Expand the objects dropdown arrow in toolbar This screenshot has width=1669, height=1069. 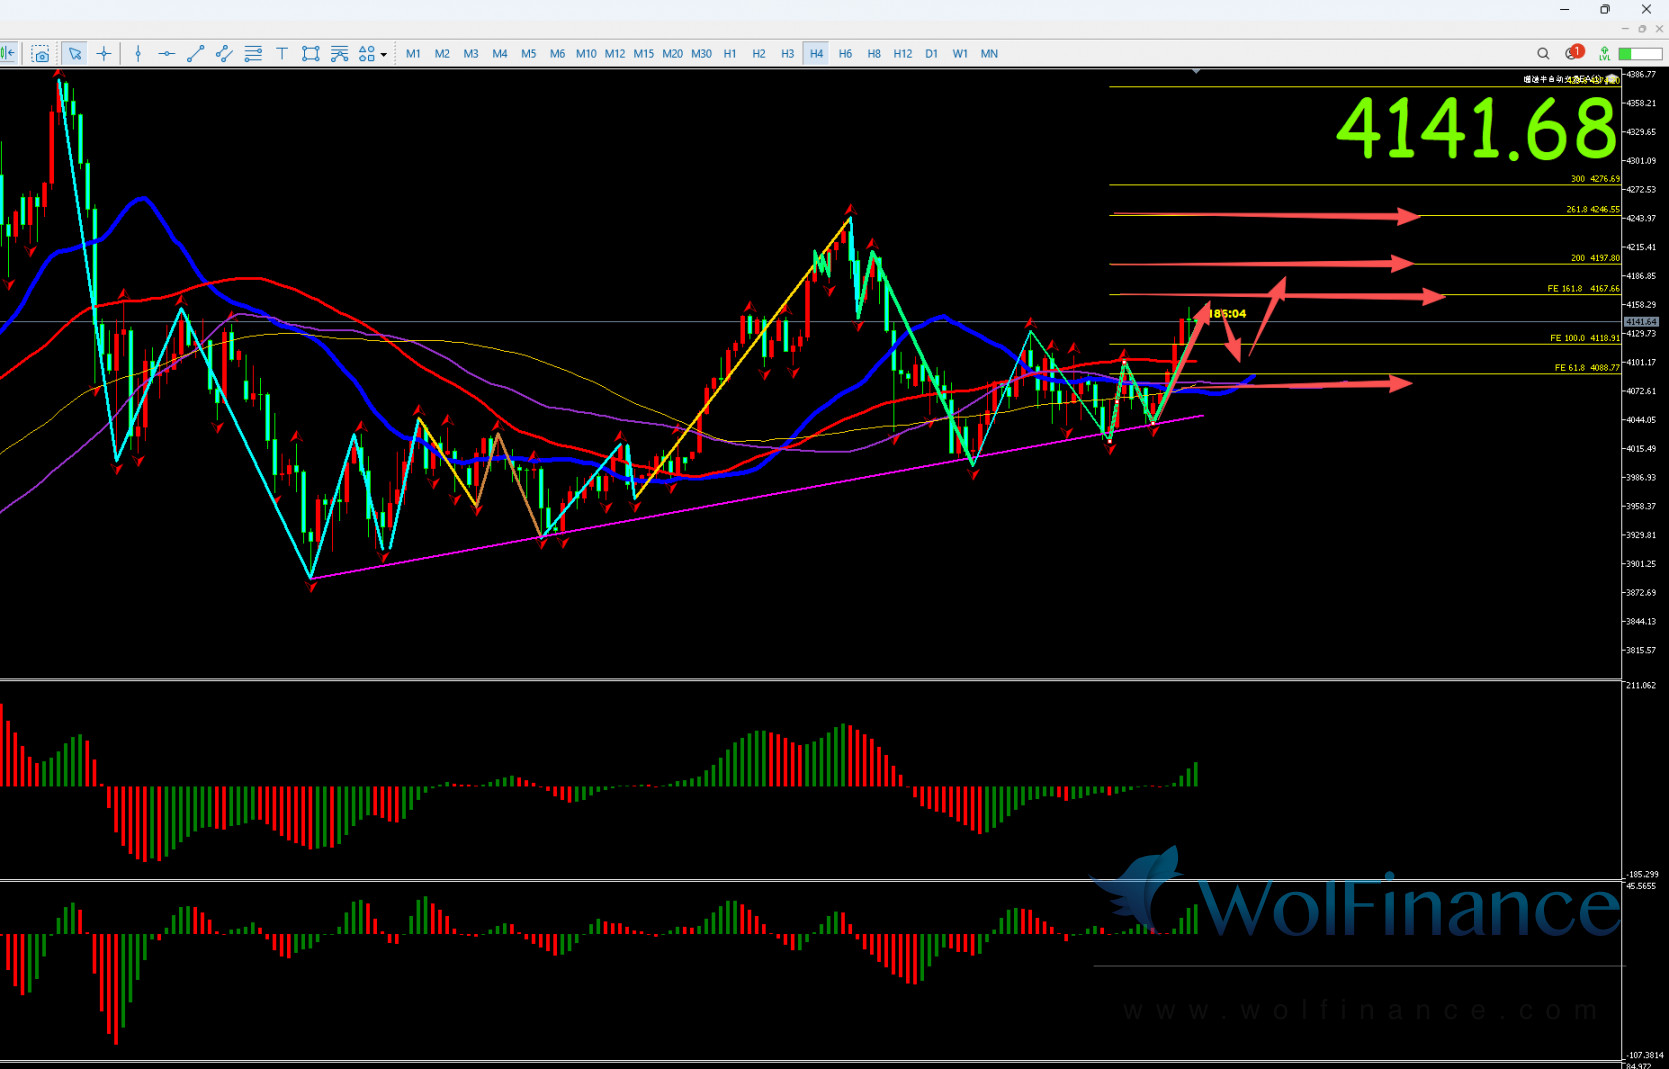click(384, 55)
